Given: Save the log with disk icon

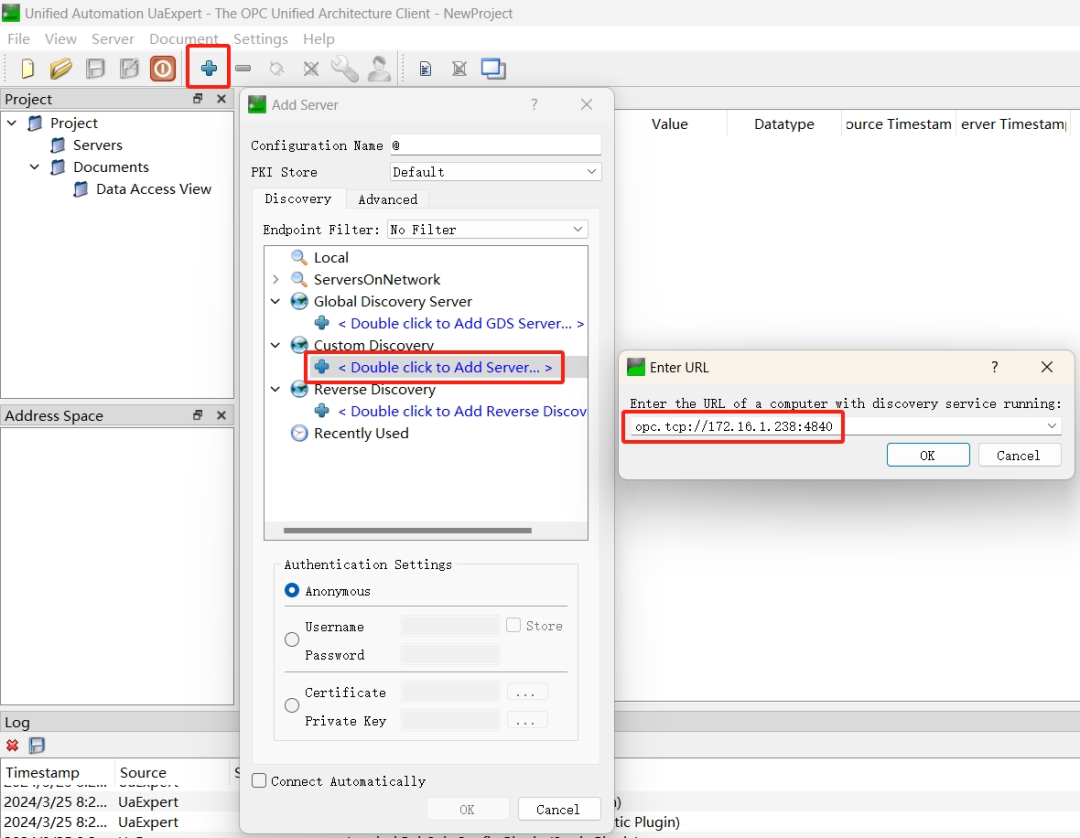Looking at the screenshot, I should coord(37,745).
